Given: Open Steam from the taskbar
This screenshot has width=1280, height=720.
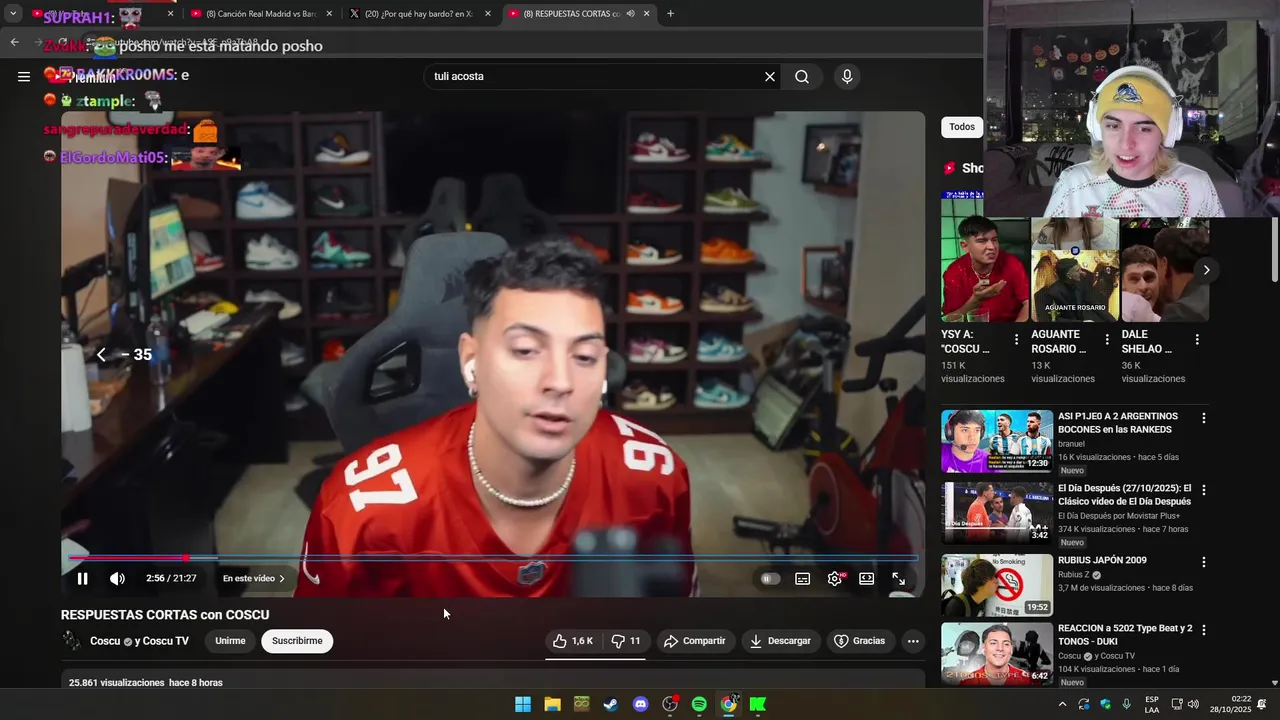Looking at the screenshot, I should [x=611, y=704].
